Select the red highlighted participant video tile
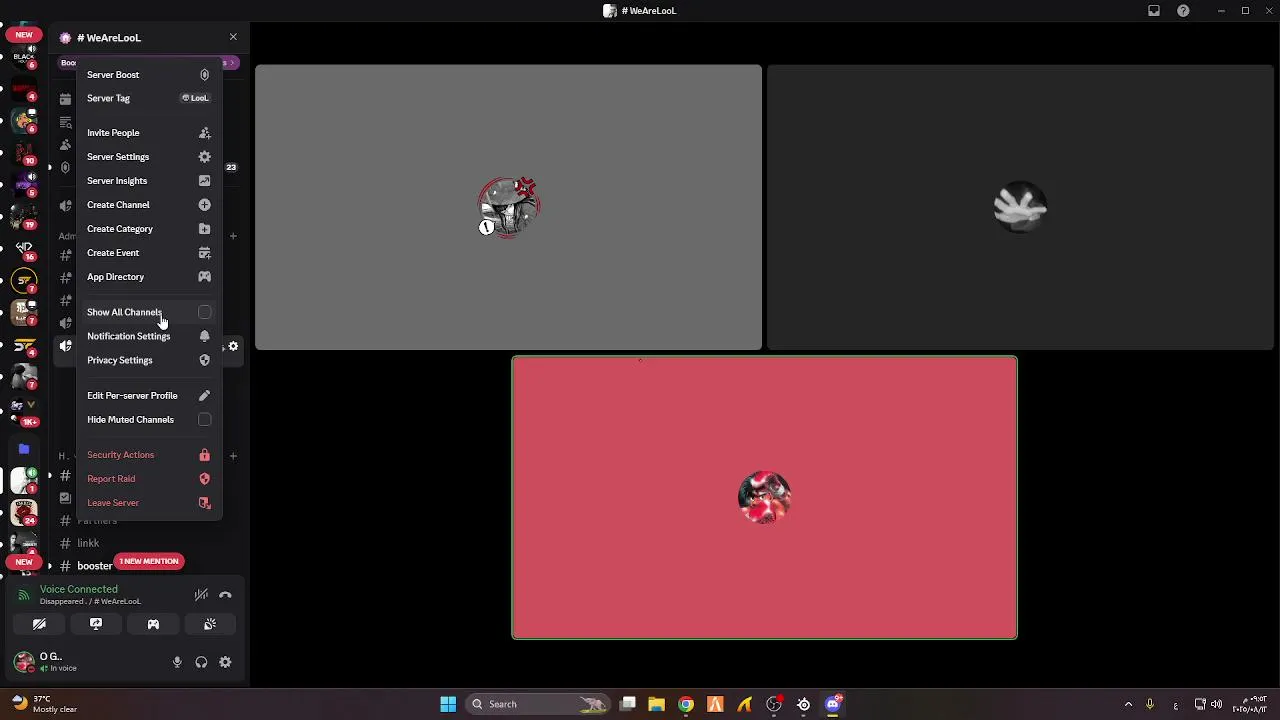The width and height of the screenshot is (1280, 720). coord(764,497)
